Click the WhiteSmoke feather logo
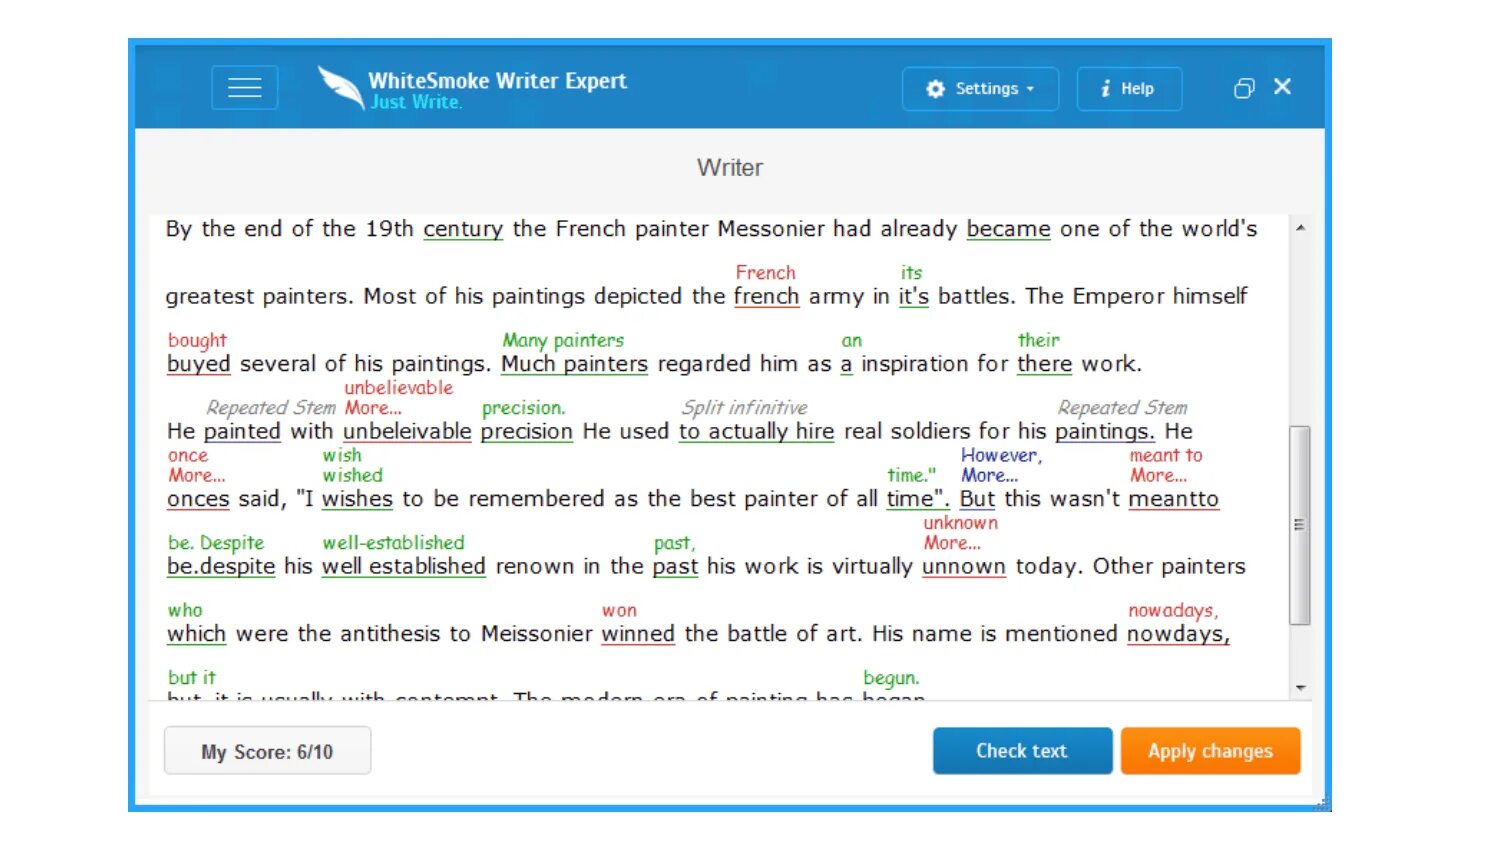 click(341, 87)
